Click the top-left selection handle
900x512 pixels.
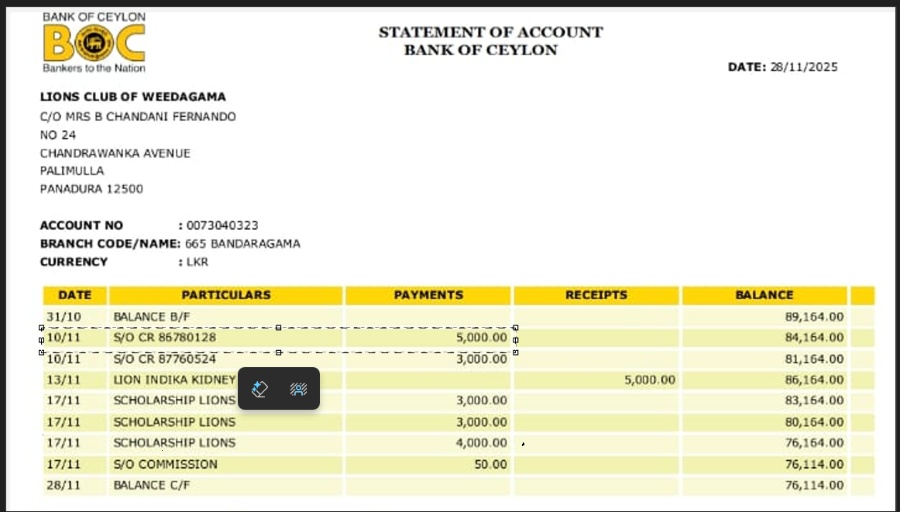click(x=41, y=327)
